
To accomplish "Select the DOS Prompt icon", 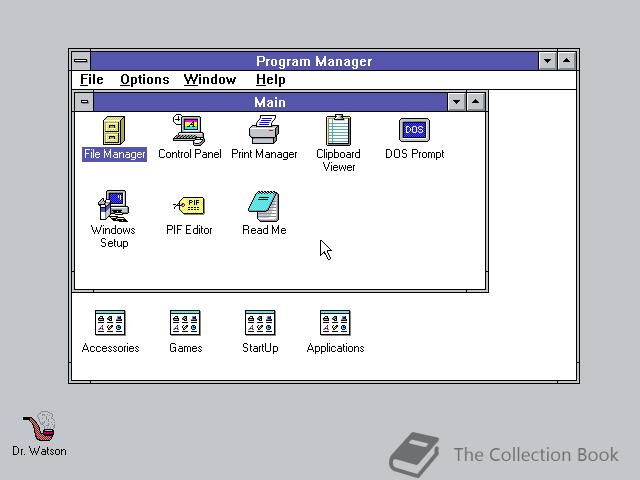I will (414, 130).
